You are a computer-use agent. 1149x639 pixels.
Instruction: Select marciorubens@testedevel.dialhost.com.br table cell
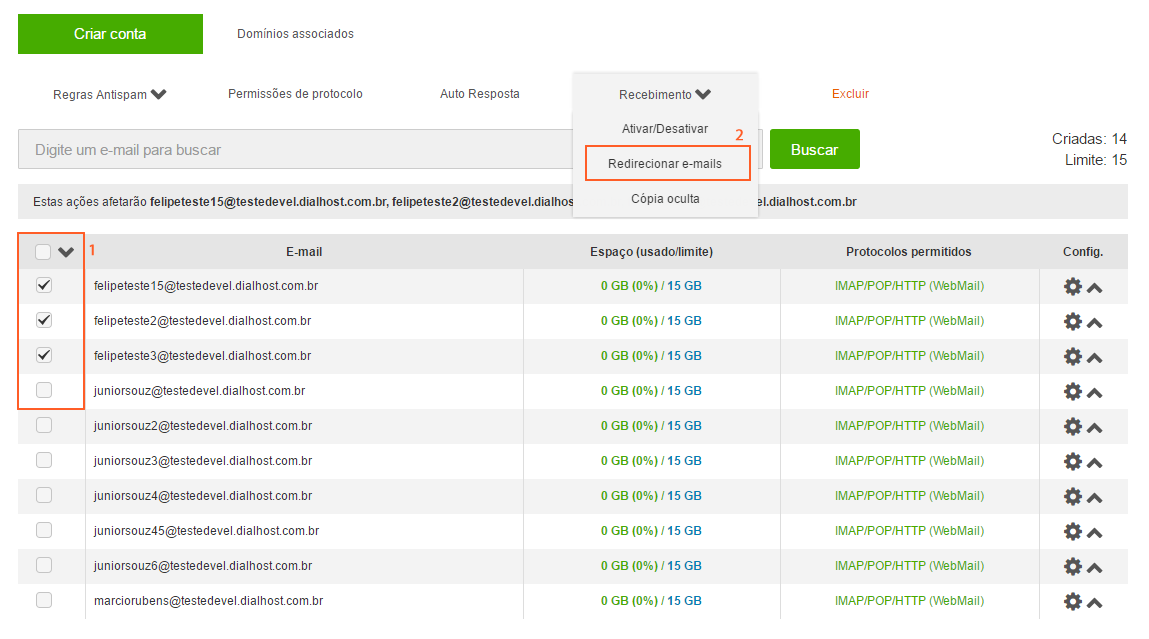208,601
